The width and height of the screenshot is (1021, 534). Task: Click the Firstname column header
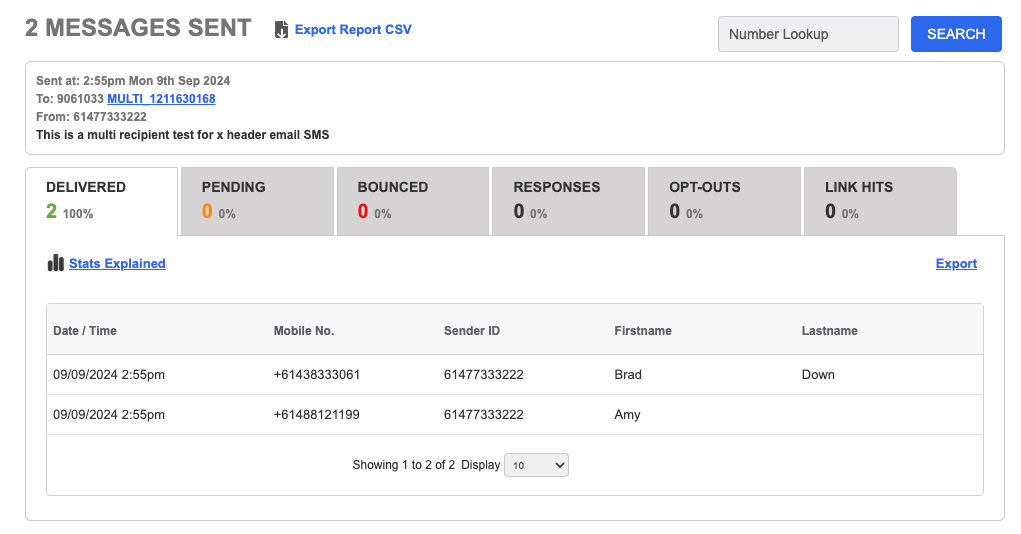(x=643, y=331)
